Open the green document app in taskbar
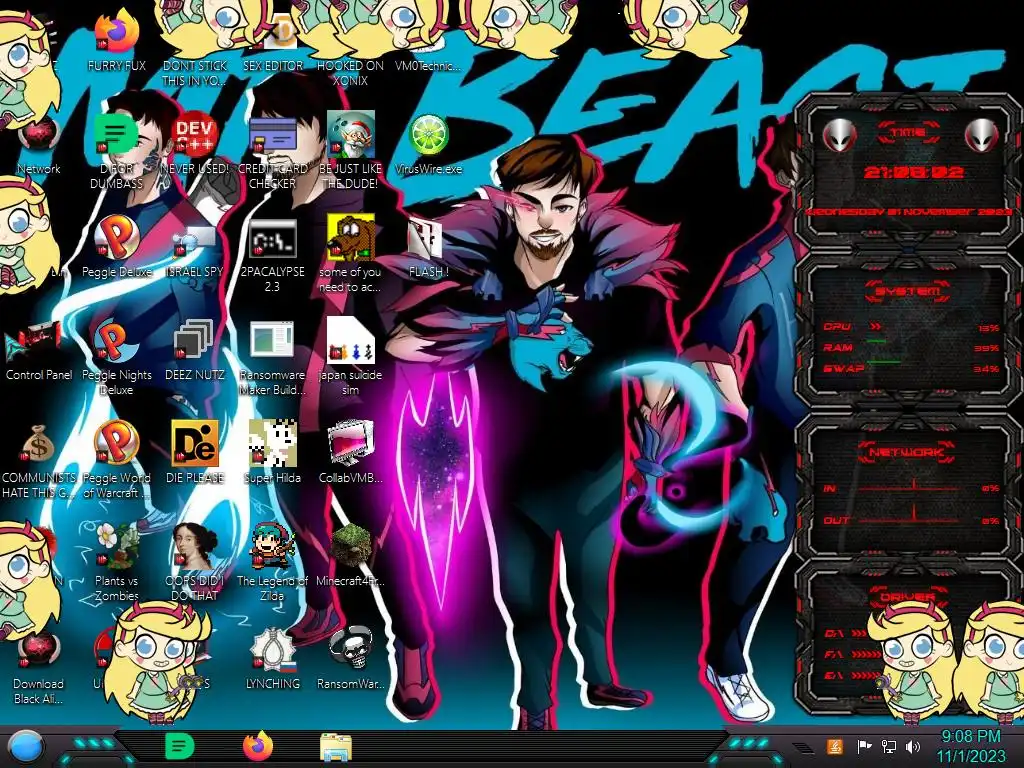This screenshot has width=1024, height=768. [179, 746]
